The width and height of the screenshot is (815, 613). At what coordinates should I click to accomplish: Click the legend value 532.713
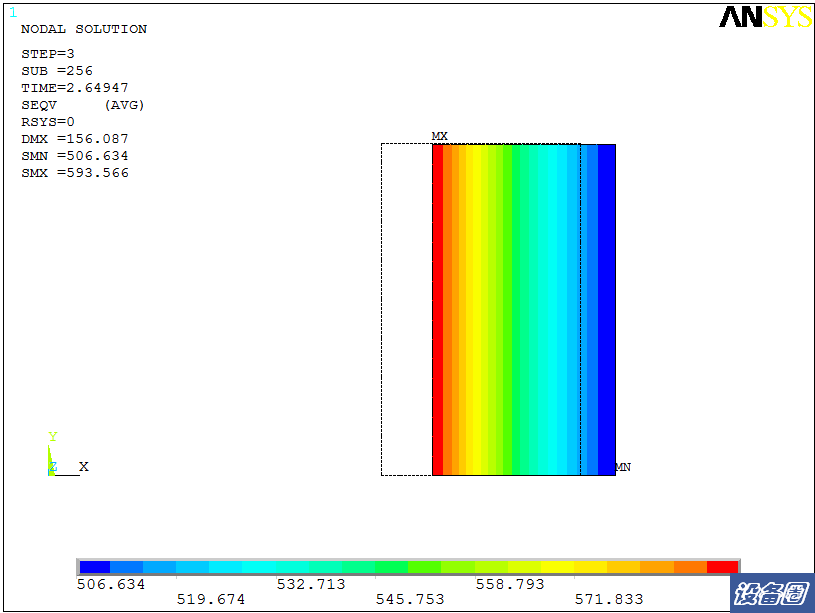pyautogui.click(x=310, y=584)
